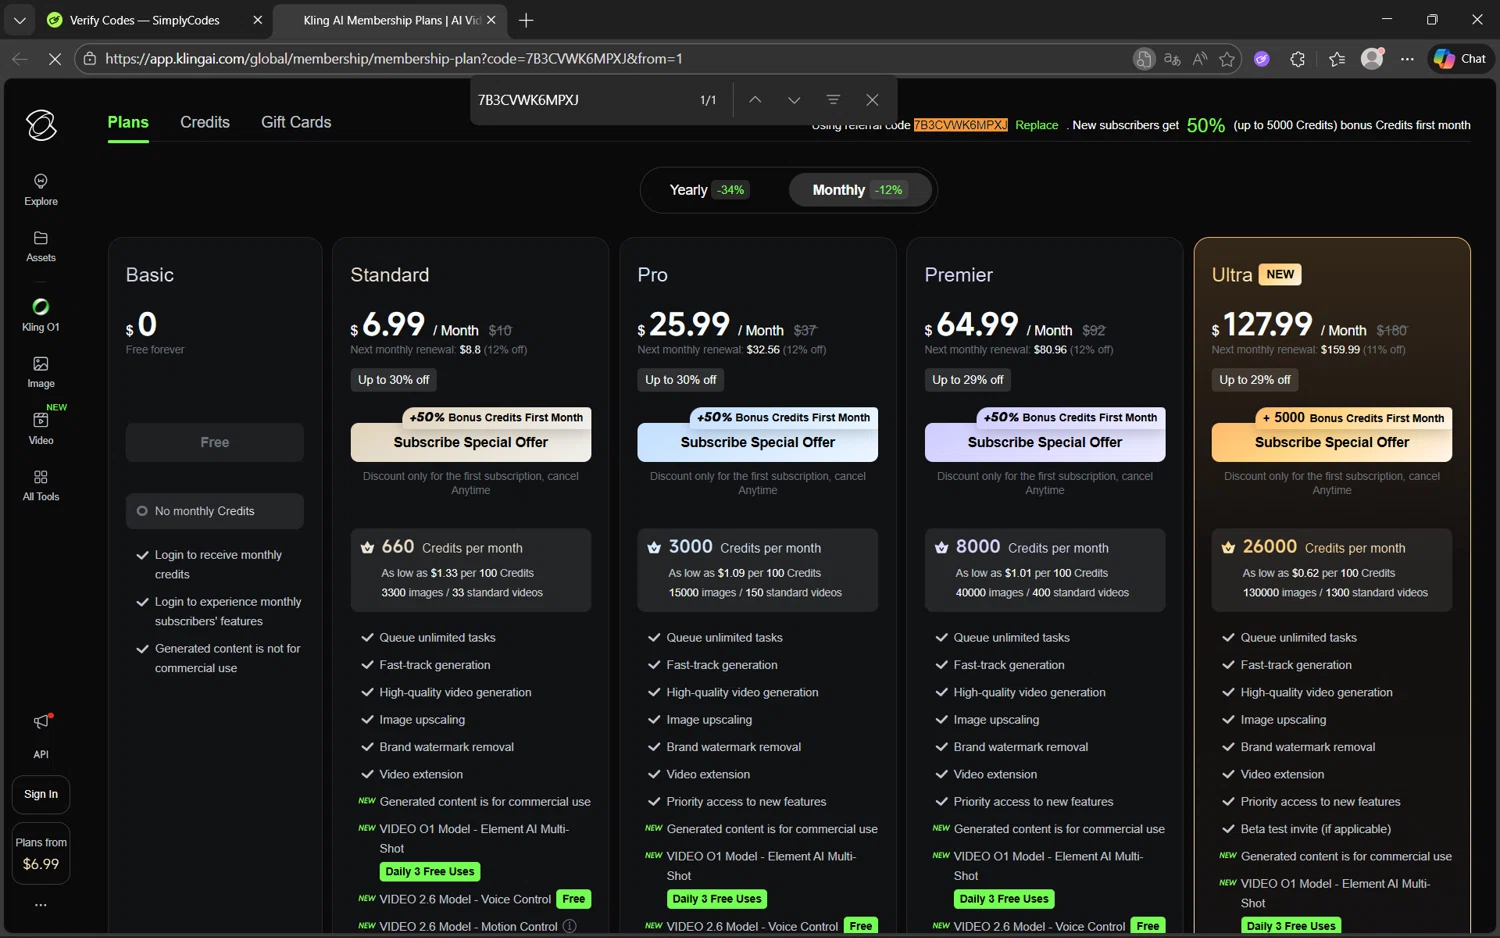The image size is (1500, 938).
Task: Switch to the Credits tab
Action: pyautogui.click(x=205, y=122)
